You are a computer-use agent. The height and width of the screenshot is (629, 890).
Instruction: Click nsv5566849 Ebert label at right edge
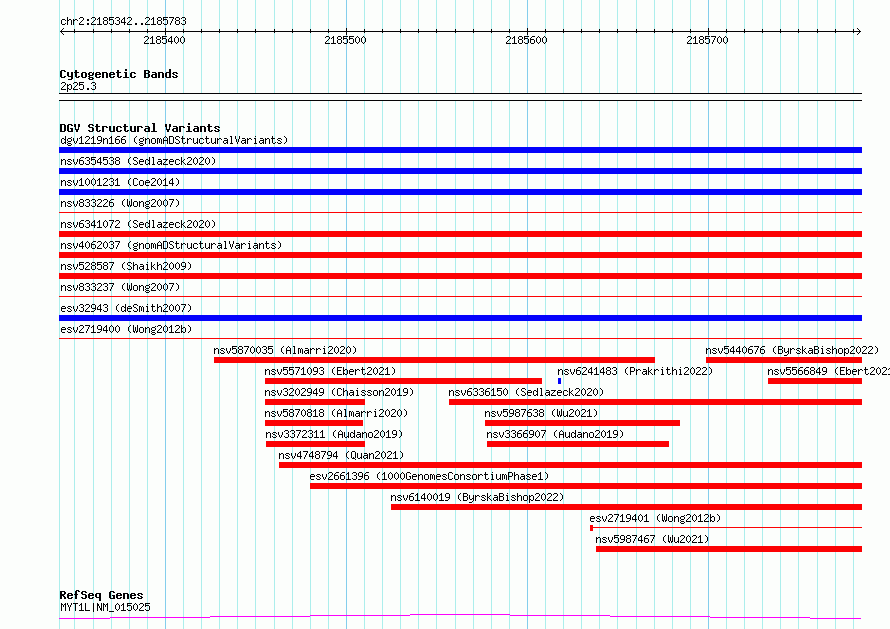(x=828, y=371)
